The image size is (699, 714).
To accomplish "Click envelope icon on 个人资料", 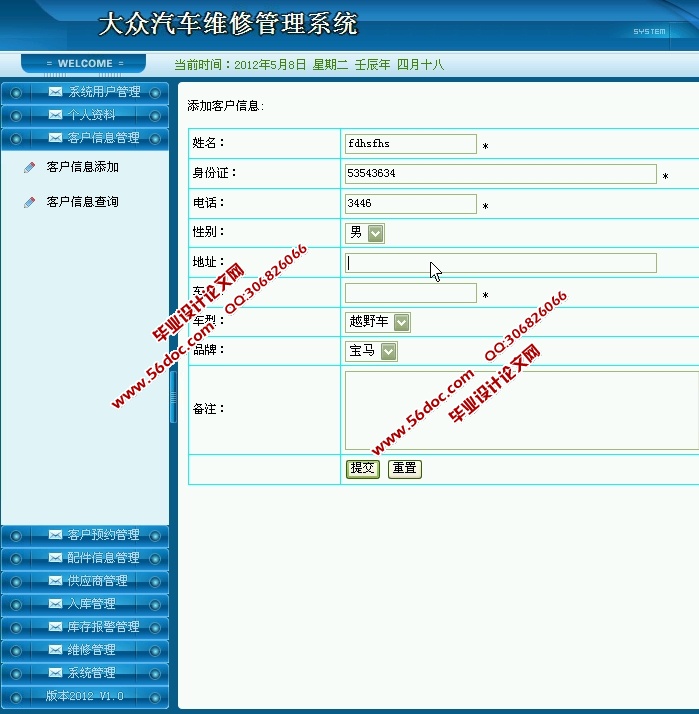I will pyautogui.click(x=55, y=115).
